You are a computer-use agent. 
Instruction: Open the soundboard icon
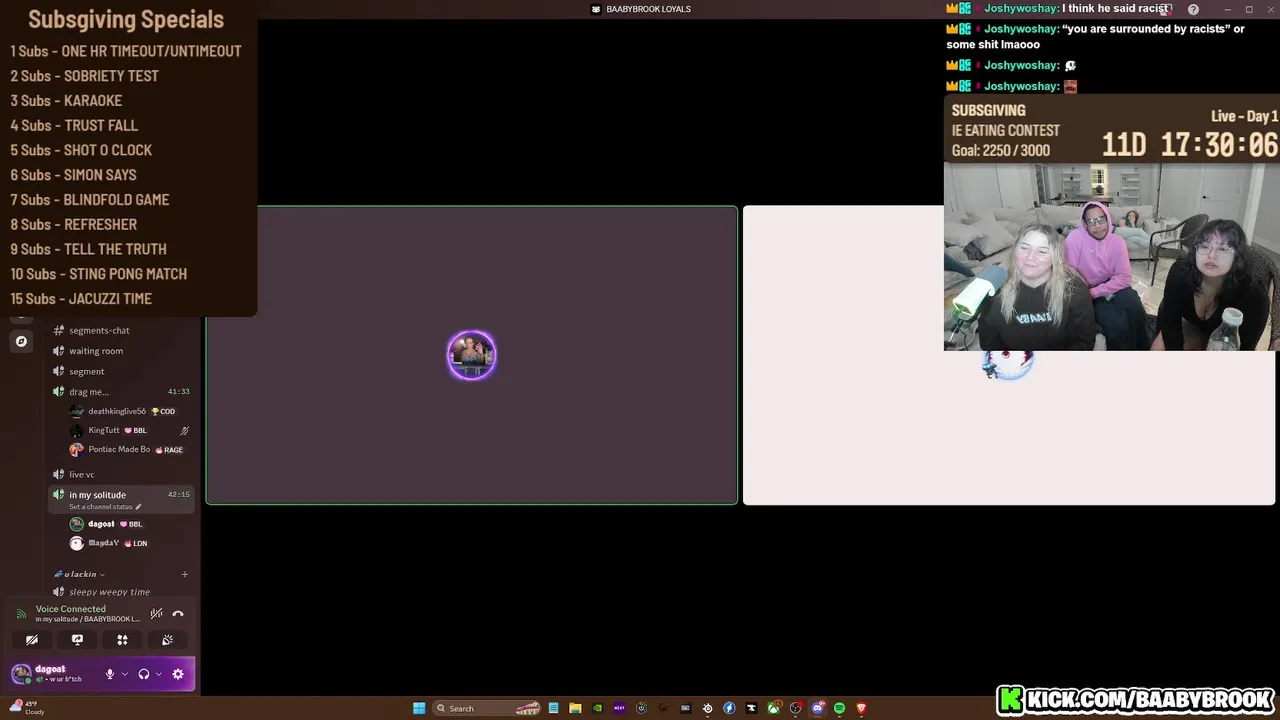click(167, 640)
